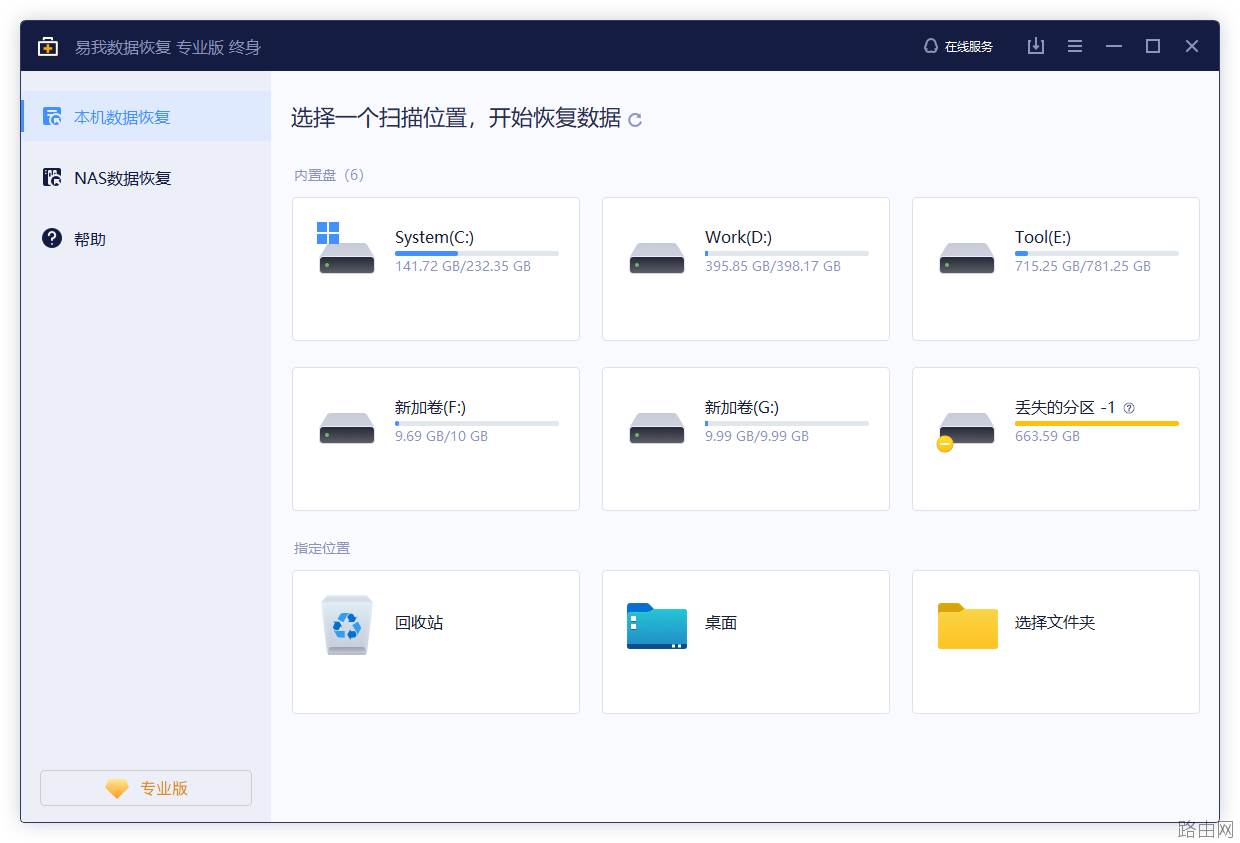
Task: Click the question mark help icon next to 丢失的分区 -1
Action: pos(1129,408)
